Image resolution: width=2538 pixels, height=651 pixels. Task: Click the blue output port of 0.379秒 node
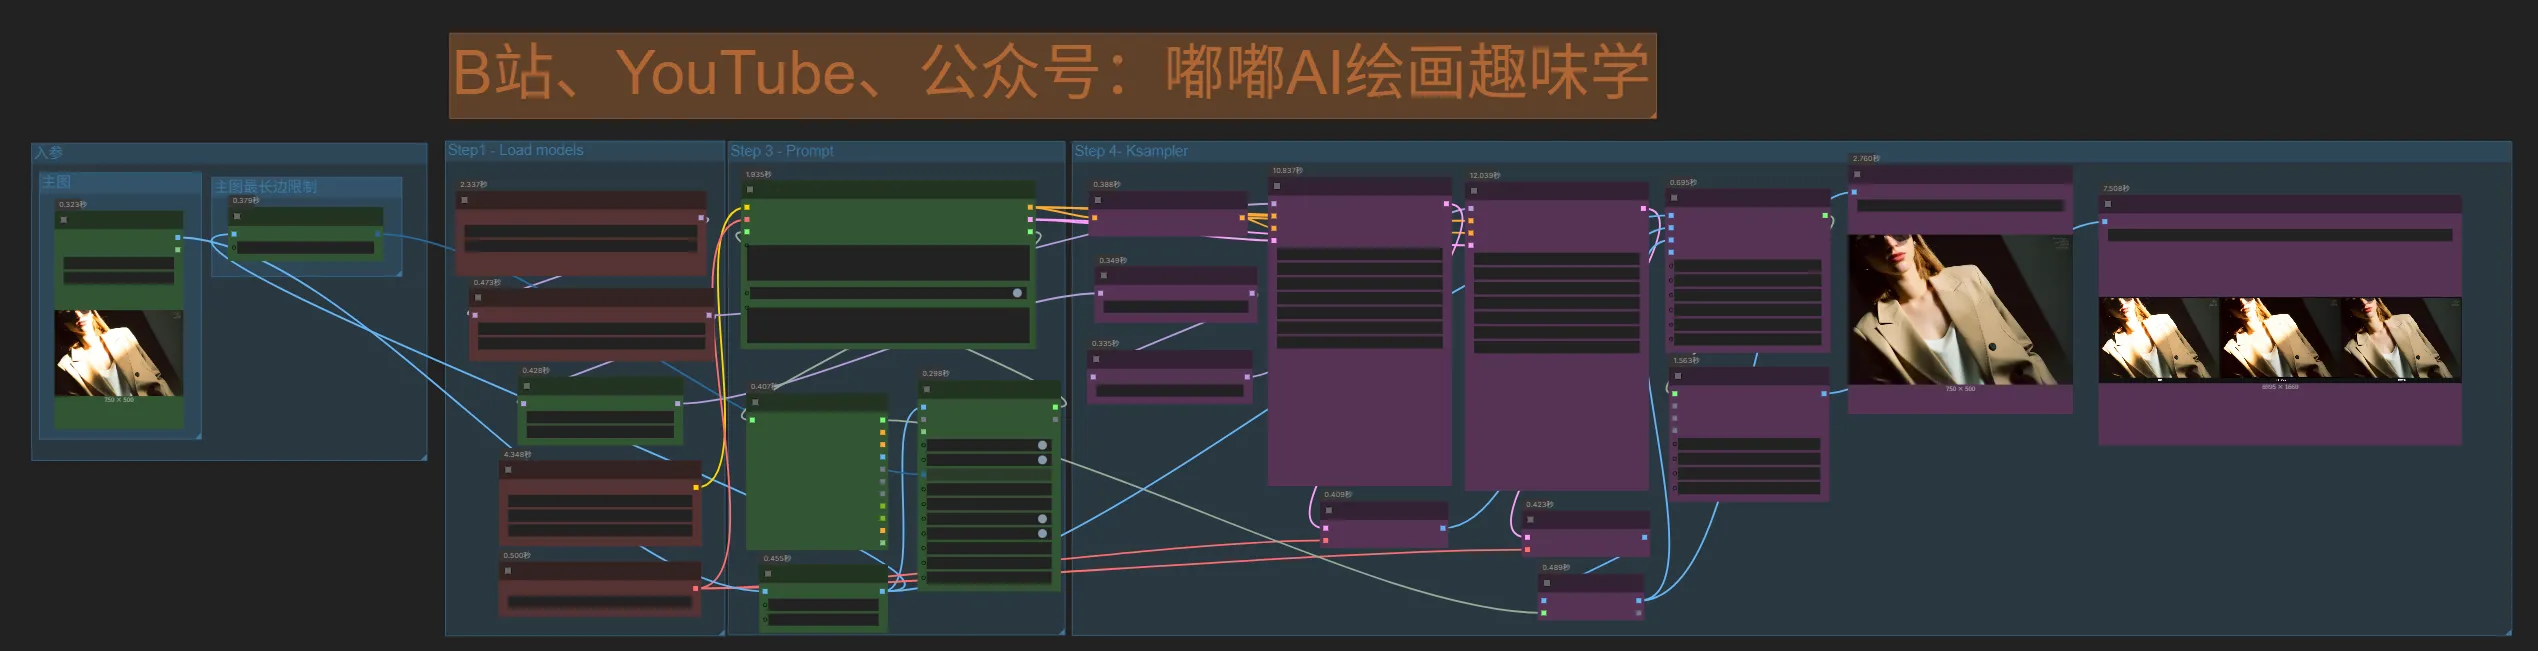378,234
